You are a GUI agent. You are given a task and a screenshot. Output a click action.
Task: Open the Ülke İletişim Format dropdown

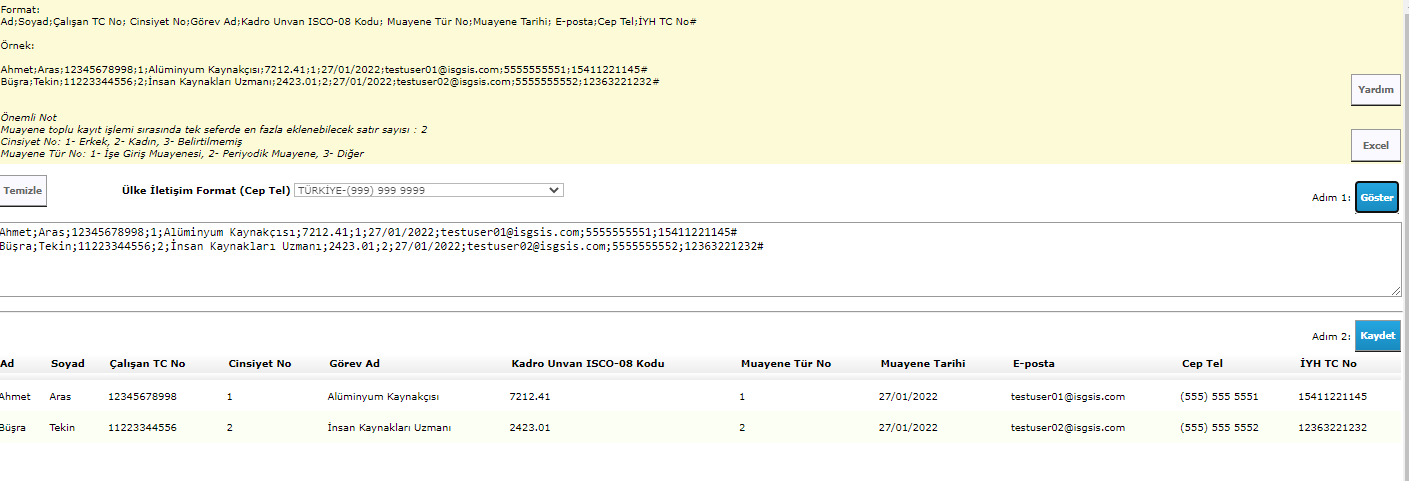click(428, 190)
